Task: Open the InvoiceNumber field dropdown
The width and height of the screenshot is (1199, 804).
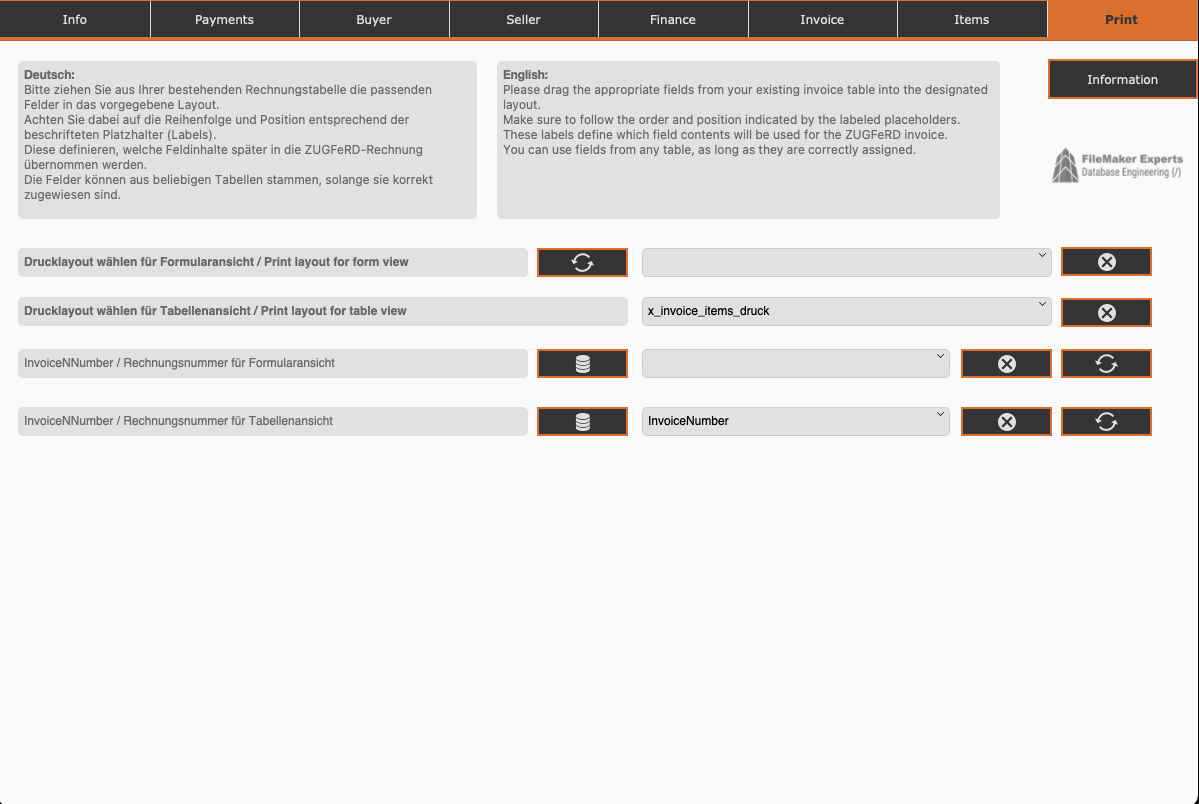Action: (795, 421)
